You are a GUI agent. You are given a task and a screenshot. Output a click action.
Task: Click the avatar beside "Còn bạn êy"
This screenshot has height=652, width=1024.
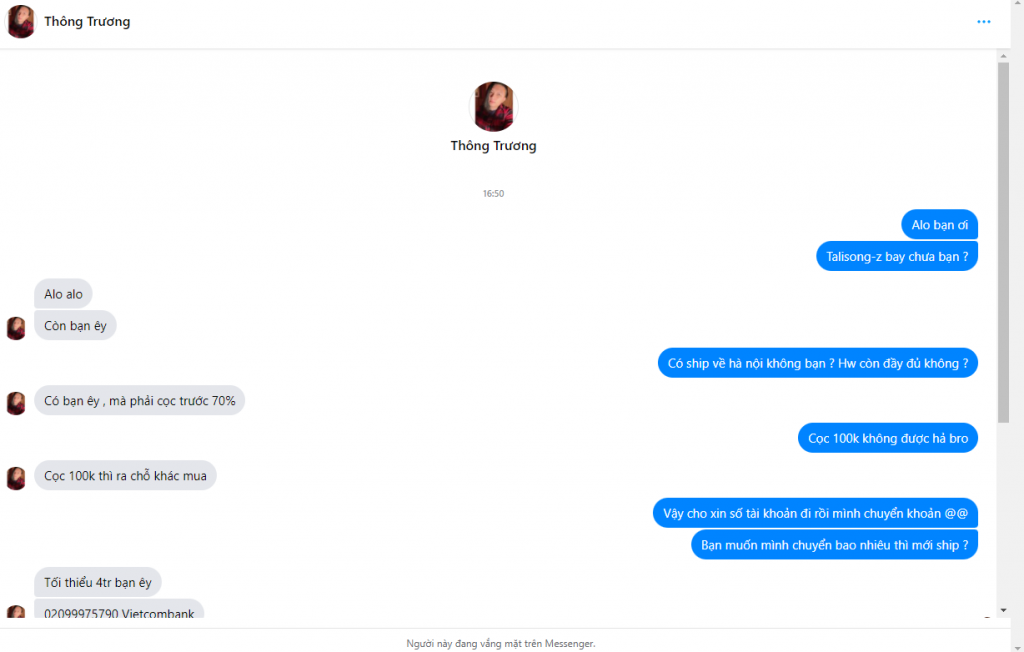16,328
